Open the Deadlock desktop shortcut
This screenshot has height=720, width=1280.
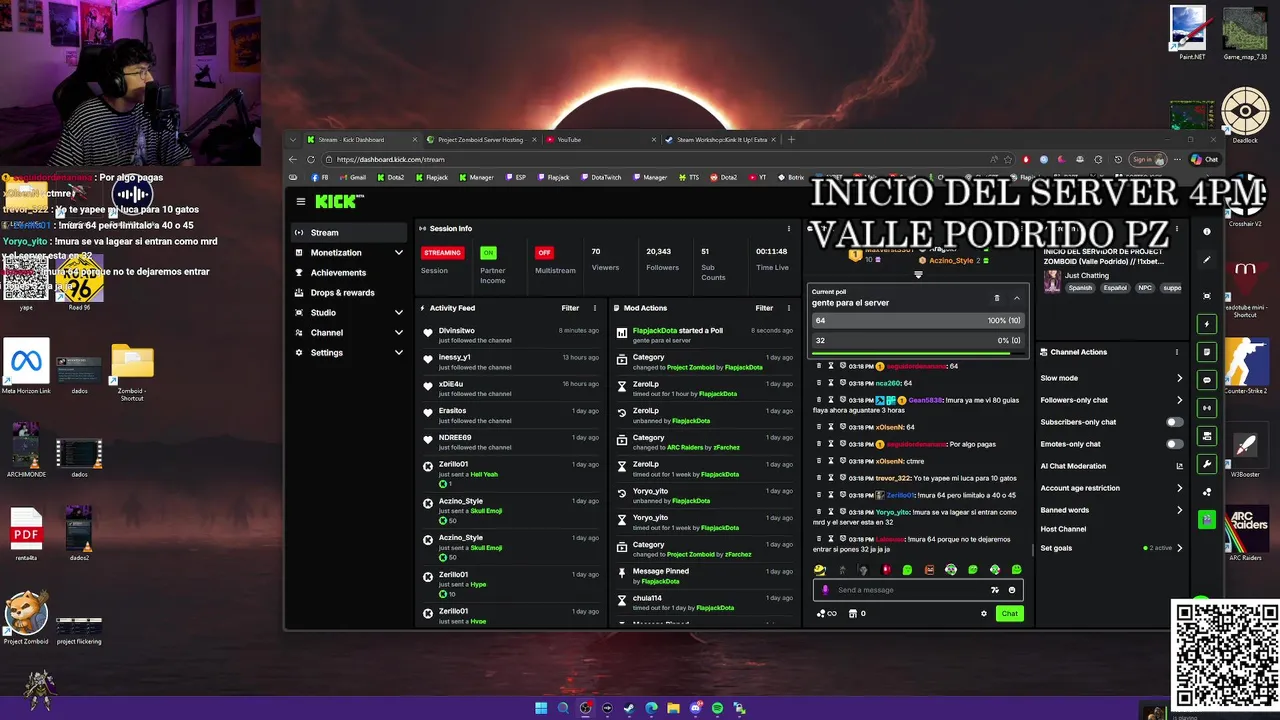tap(1245, 116)
